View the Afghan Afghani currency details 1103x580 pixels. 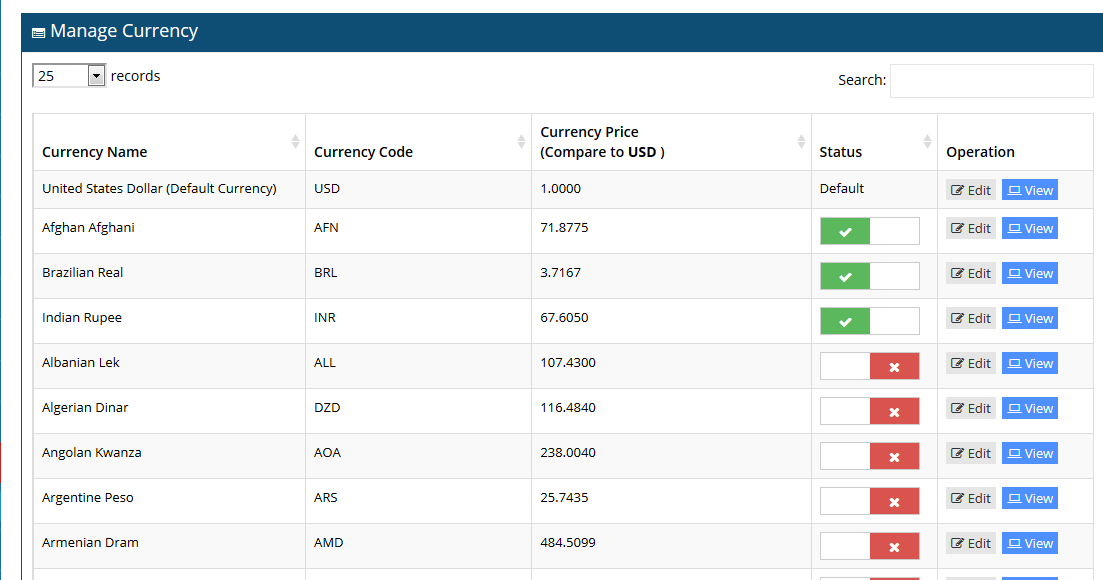[x=1029, y=229]
